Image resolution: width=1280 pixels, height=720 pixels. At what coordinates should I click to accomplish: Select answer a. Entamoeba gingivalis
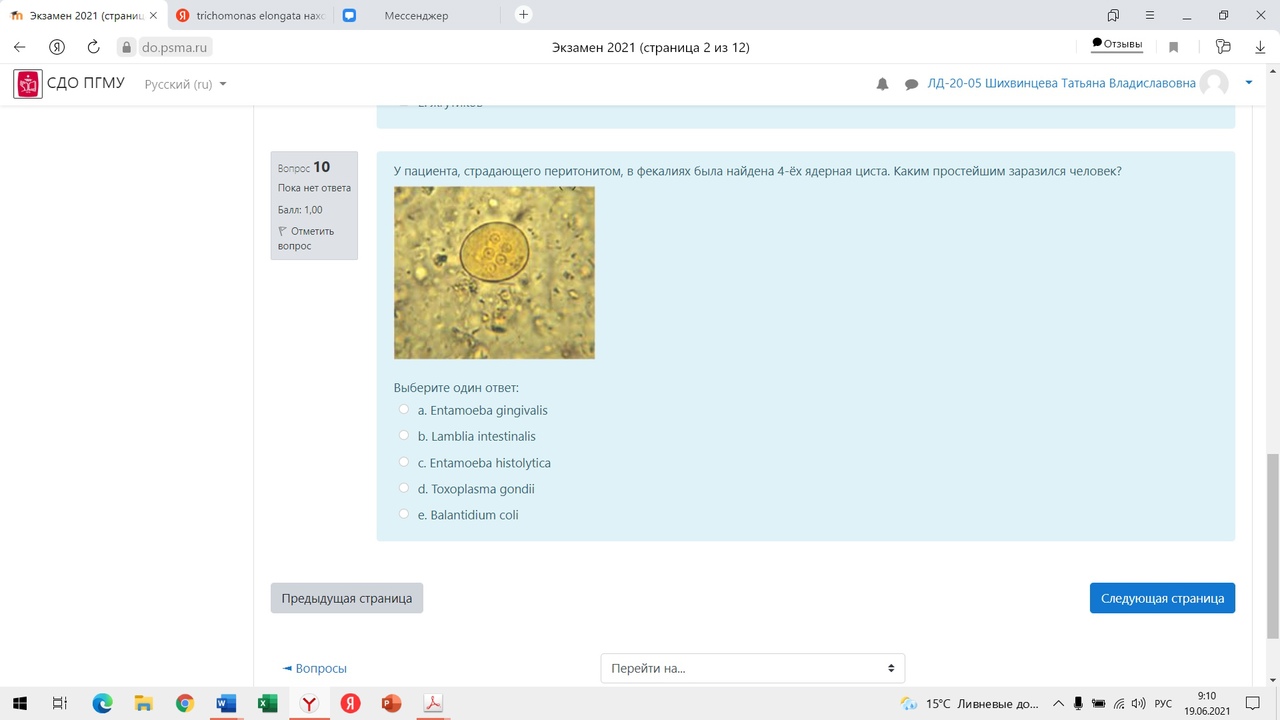(x=404, y=409)
